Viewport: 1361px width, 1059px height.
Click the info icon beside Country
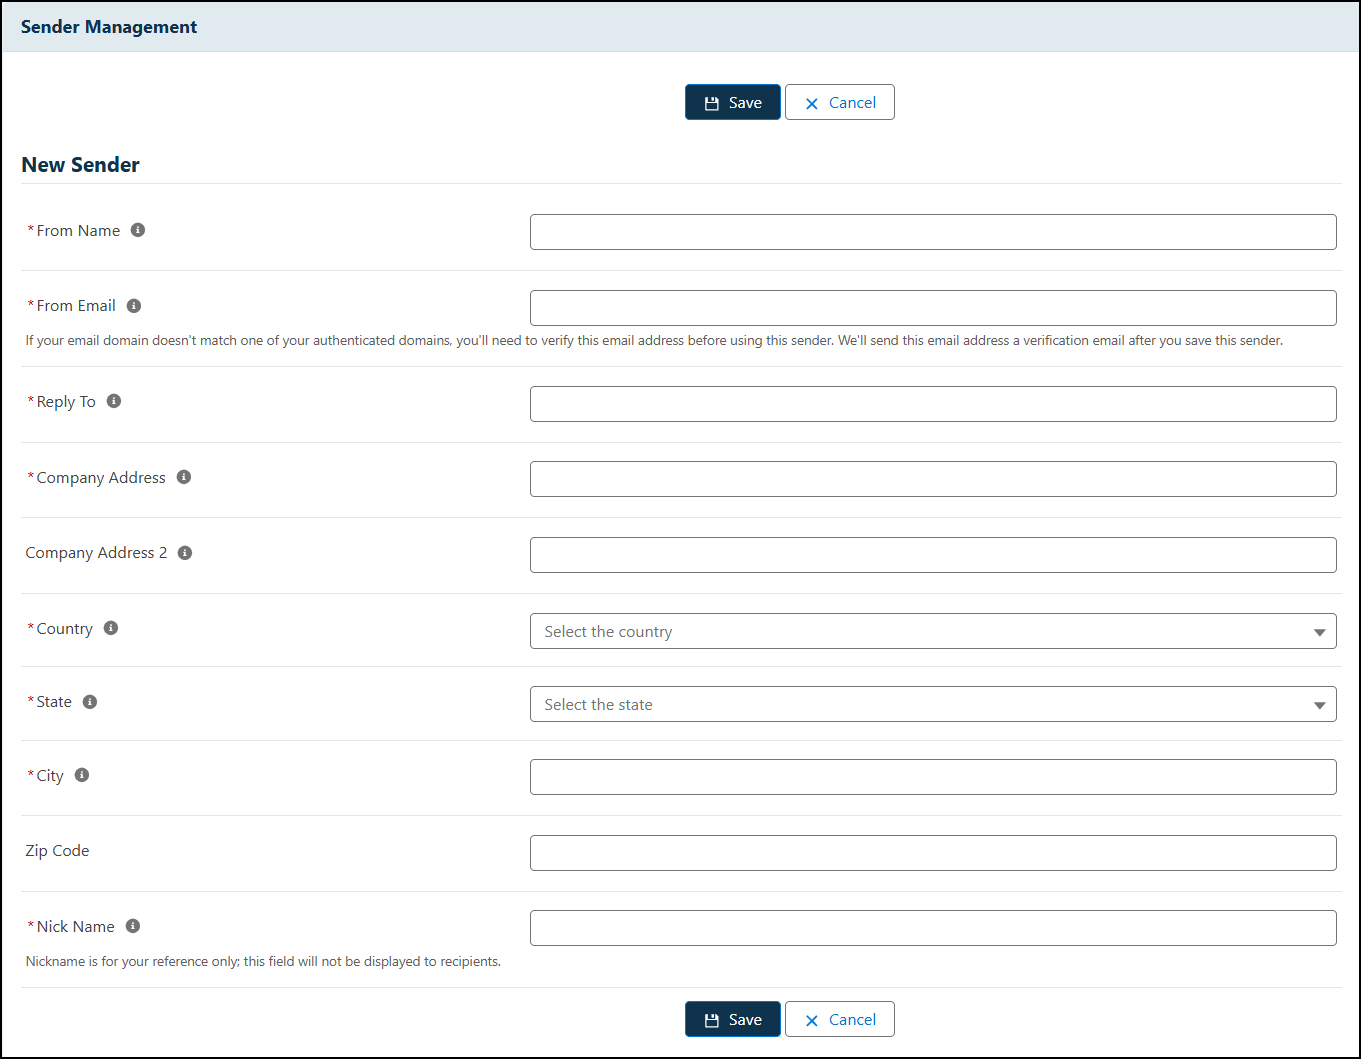[x=111, y=627]
